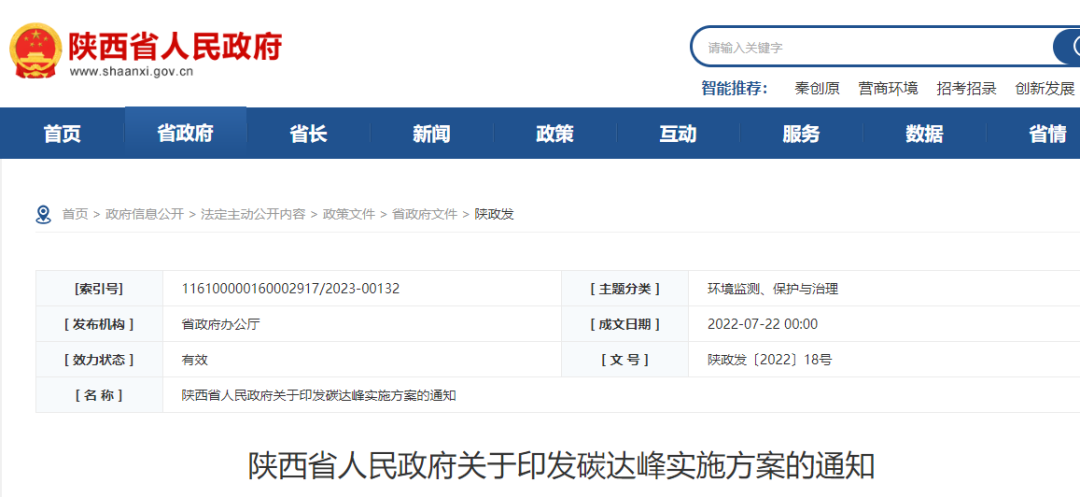1080x497 pixels.
Task: Click the 效力状态 label cell
Action: (99, 360)
